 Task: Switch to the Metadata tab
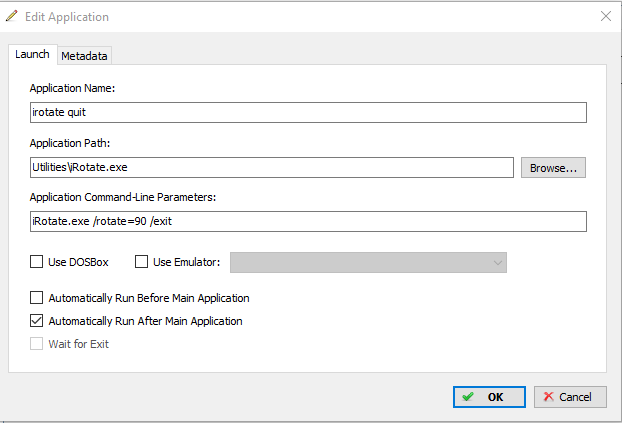pyautogui.click(x=84, y=56)
